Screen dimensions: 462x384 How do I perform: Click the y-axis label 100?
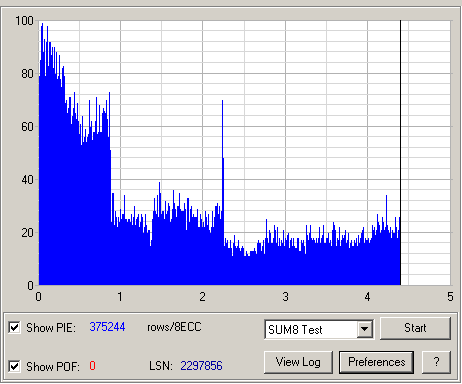pyautogui.click(x=24, y=21)
